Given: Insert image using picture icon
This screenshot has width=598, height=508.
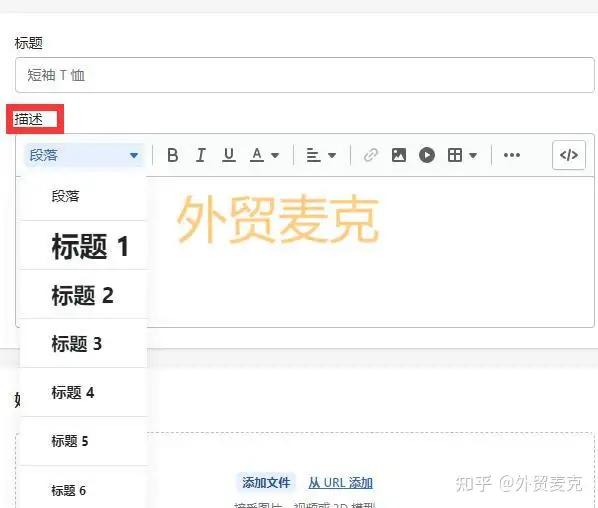Looking at the screenshot, I should tap(399, 155).
